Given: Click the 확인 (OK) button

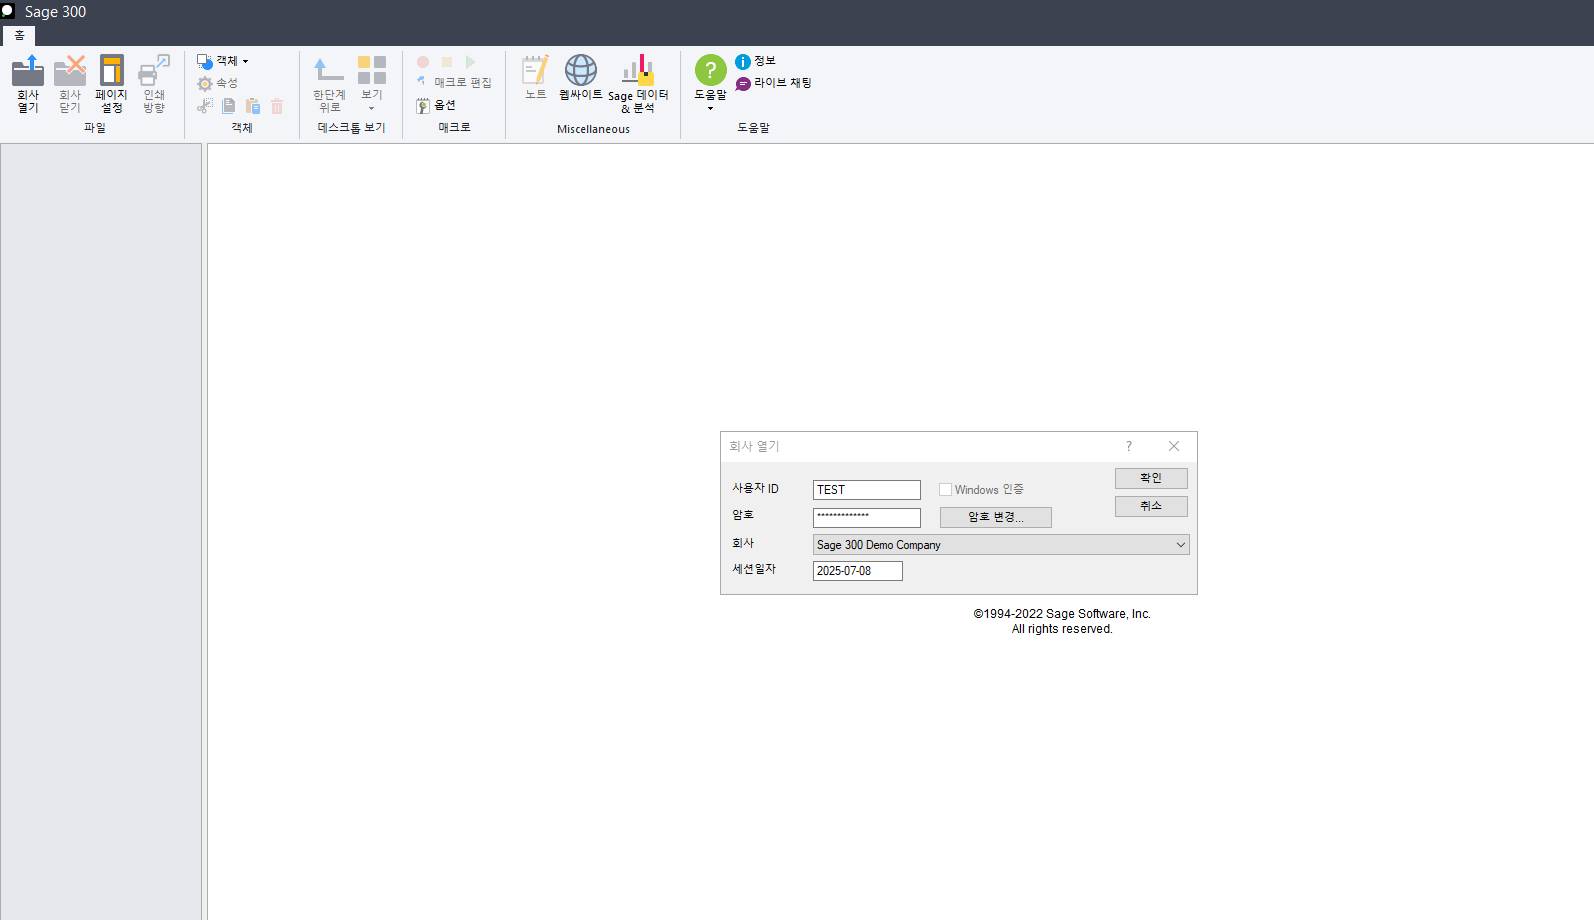Looking at the screenshot, I should click(x=1151, y=479).
